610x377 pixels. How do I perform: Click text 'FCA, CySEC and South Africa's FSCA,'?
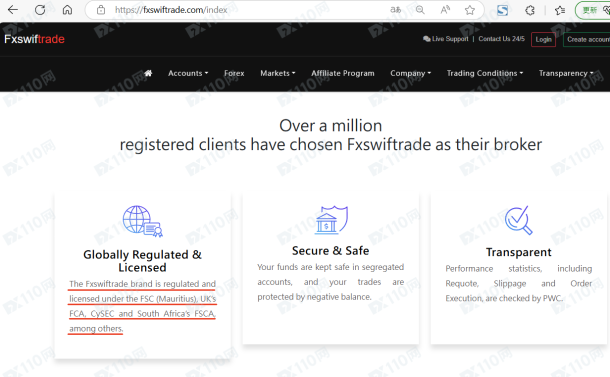142,314
